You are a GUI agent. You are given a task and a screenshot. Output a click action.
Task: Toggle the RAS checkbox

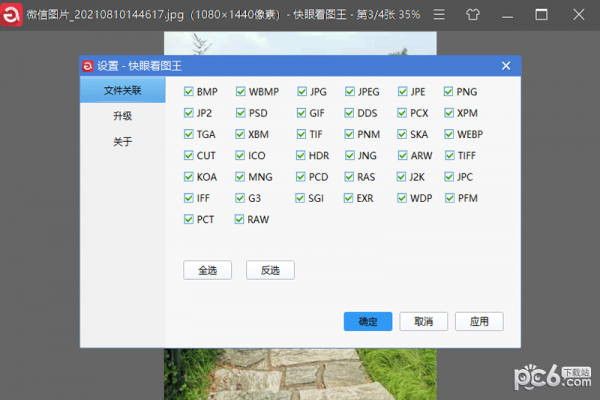[x=349, y=177]
